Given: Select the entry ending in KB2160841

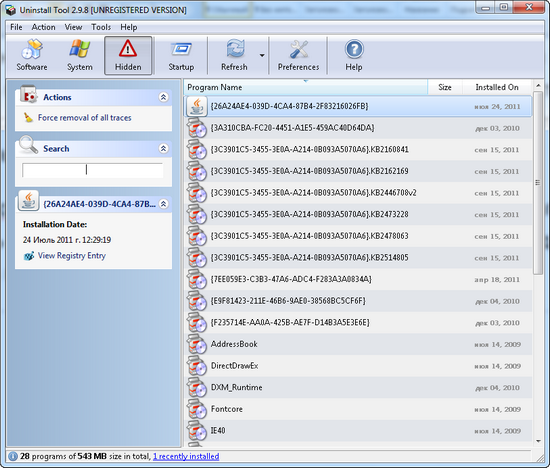Looking at the screenshot, I should (358, 150).
